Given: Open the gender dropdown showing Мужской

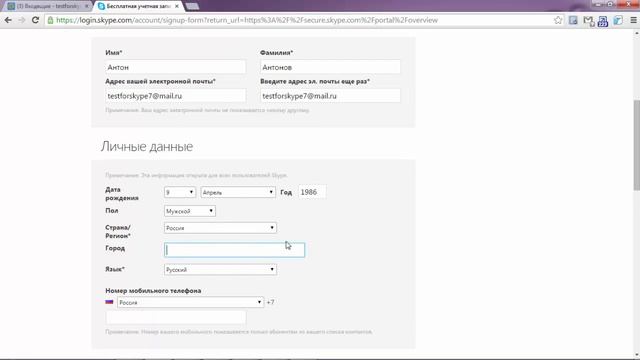Looking at the screenshot, I should pyautogui.click(x=190, y=211).
